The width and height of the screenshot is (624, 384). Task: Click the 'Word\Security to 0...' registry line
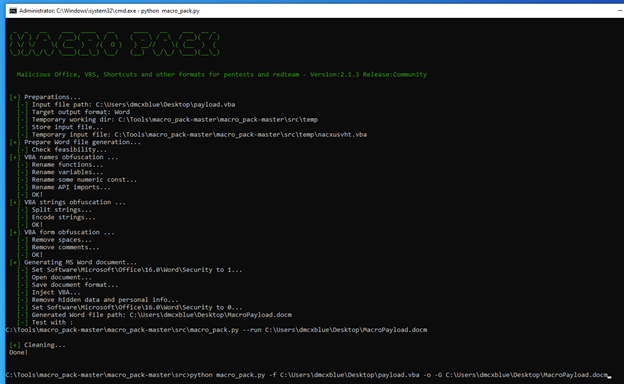(x=129, y=308)
